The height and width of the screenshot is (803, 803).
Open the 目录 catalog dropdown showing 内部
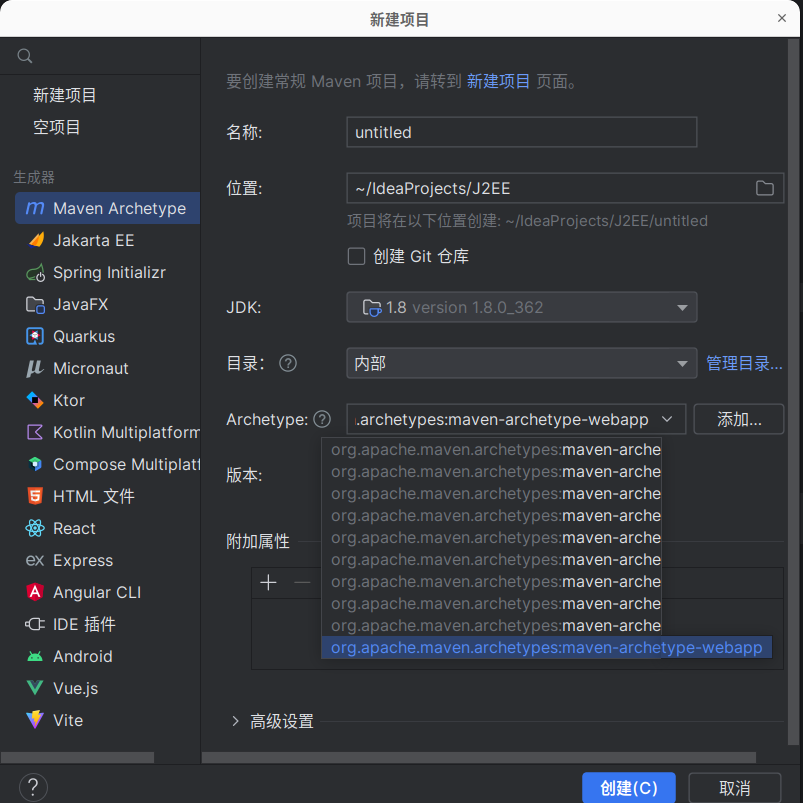tap(521, 363)
